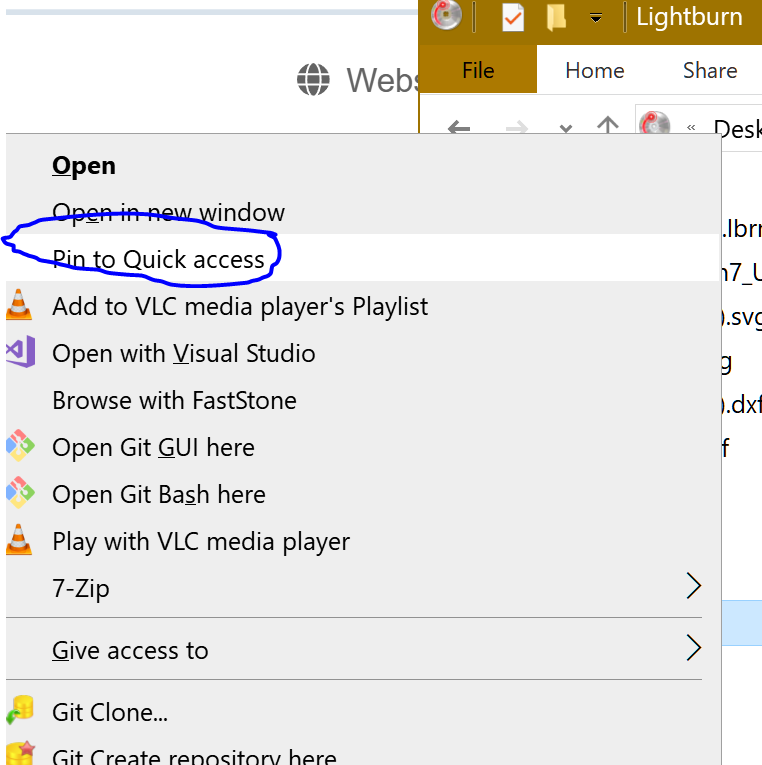Click the New folder icon in title bar
762x765 pixels.
click(557, 17)
